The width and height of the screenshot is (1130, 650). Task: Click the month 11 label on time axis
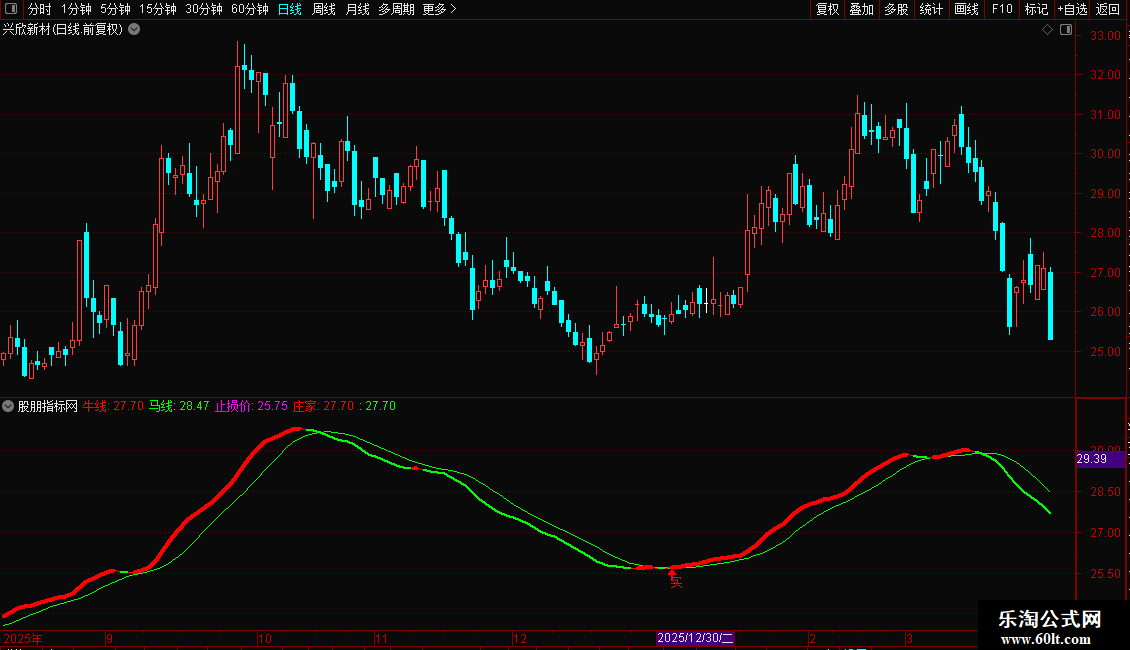(x=381, y=638)
